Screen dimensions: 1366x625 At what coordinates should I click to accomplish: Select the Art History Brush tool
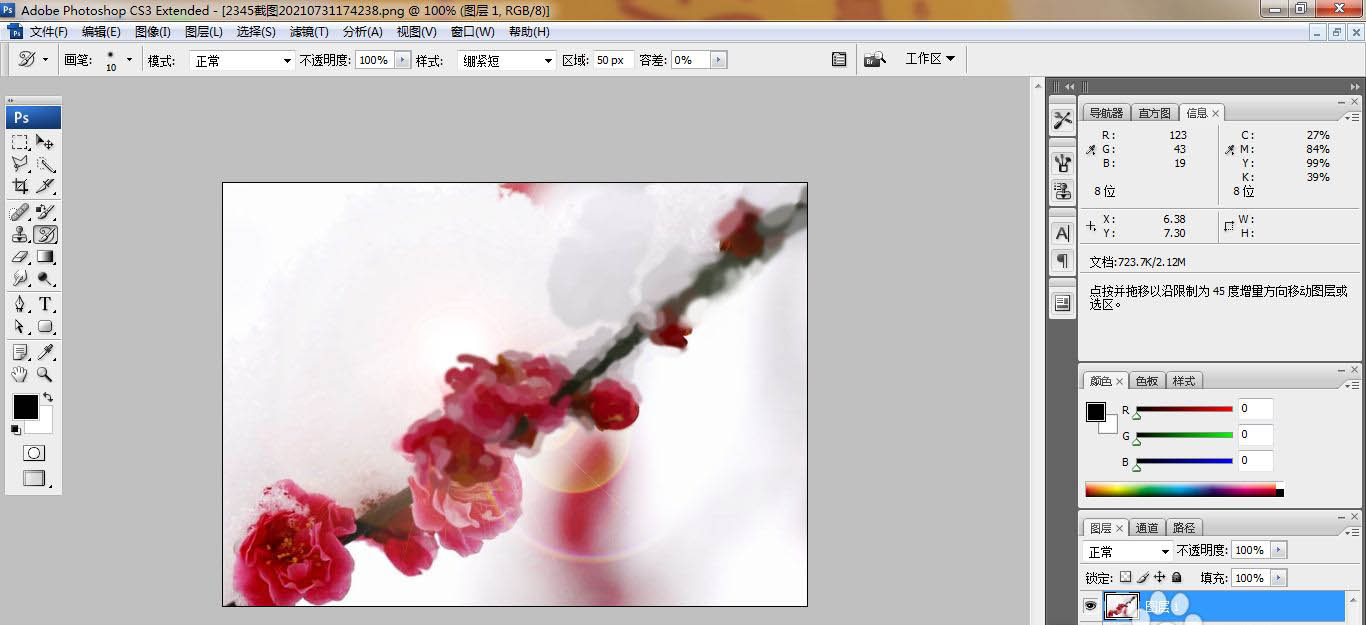tap(46, 235)
